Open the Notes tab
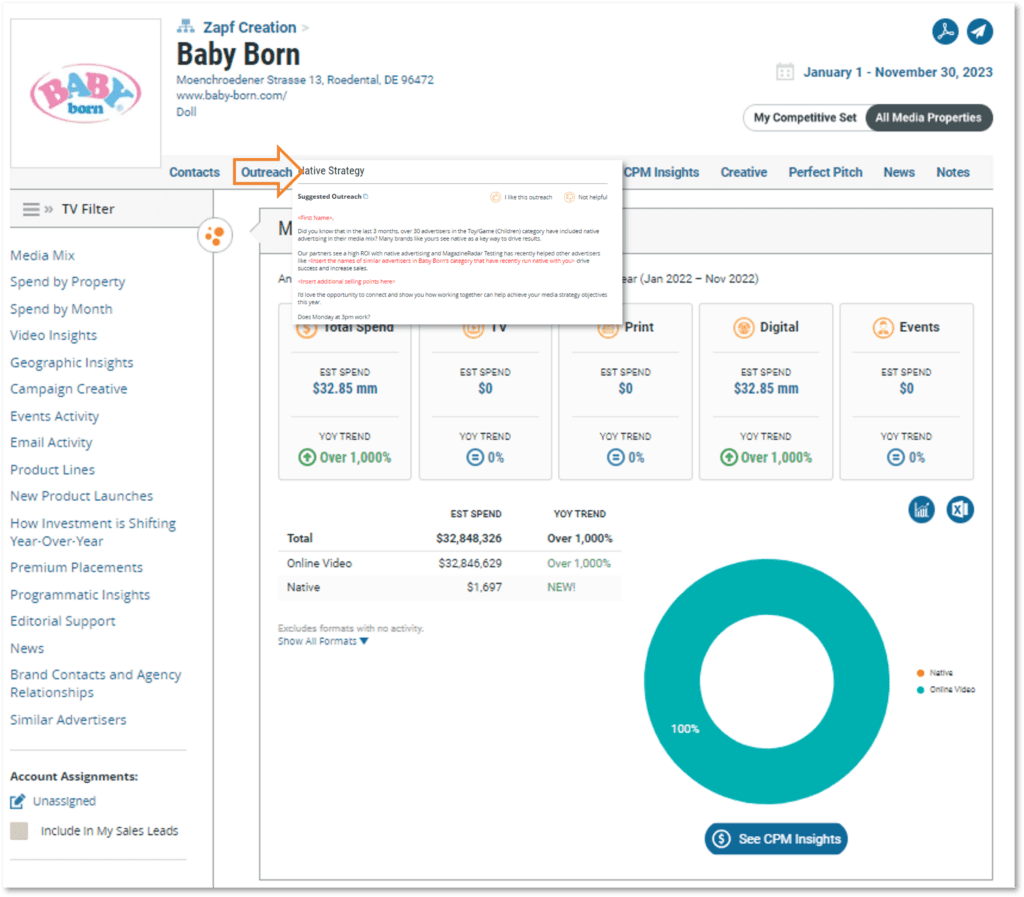1024x897 pixels. coord(953,172)
